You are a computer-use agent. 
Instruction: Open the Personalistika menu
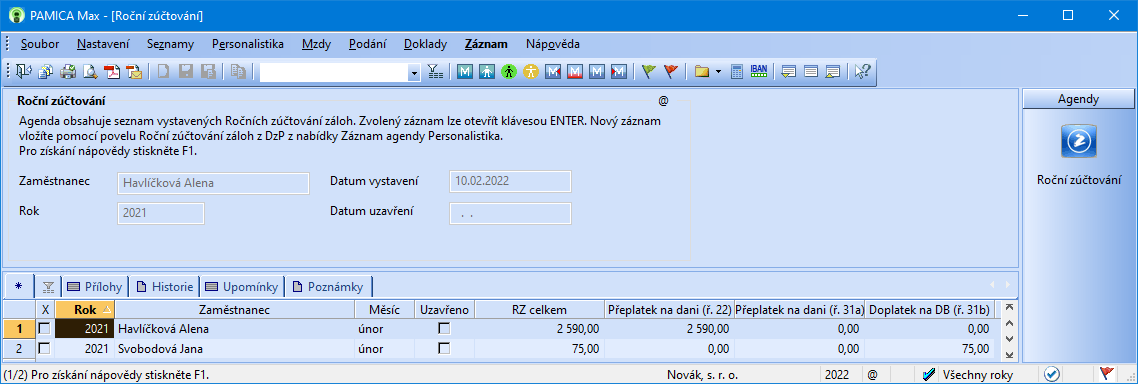click(x=247, y=44)
